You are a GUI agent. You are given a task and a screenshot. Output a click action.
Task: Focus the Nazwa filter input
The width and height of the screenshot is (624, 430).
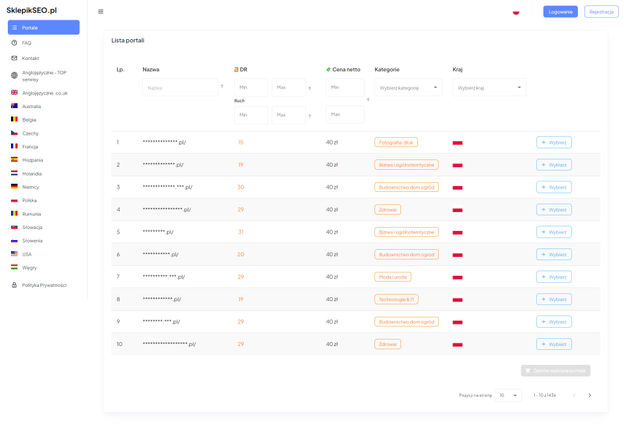[180, 88]
